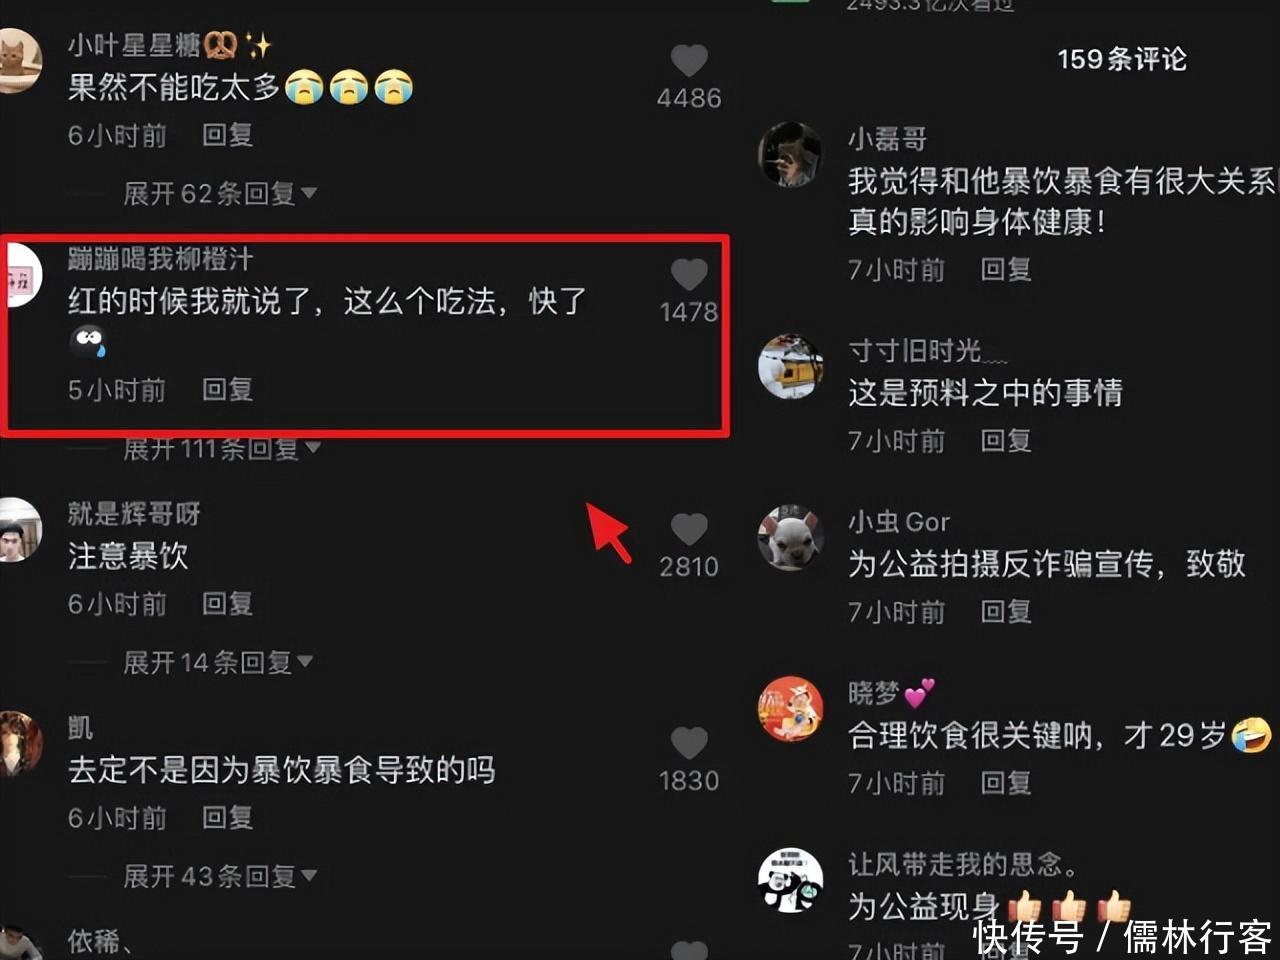Open 寸寸旧时光's avatar picture
Image resolution: width=1280 pixels, height=960 pixels.
790,367
